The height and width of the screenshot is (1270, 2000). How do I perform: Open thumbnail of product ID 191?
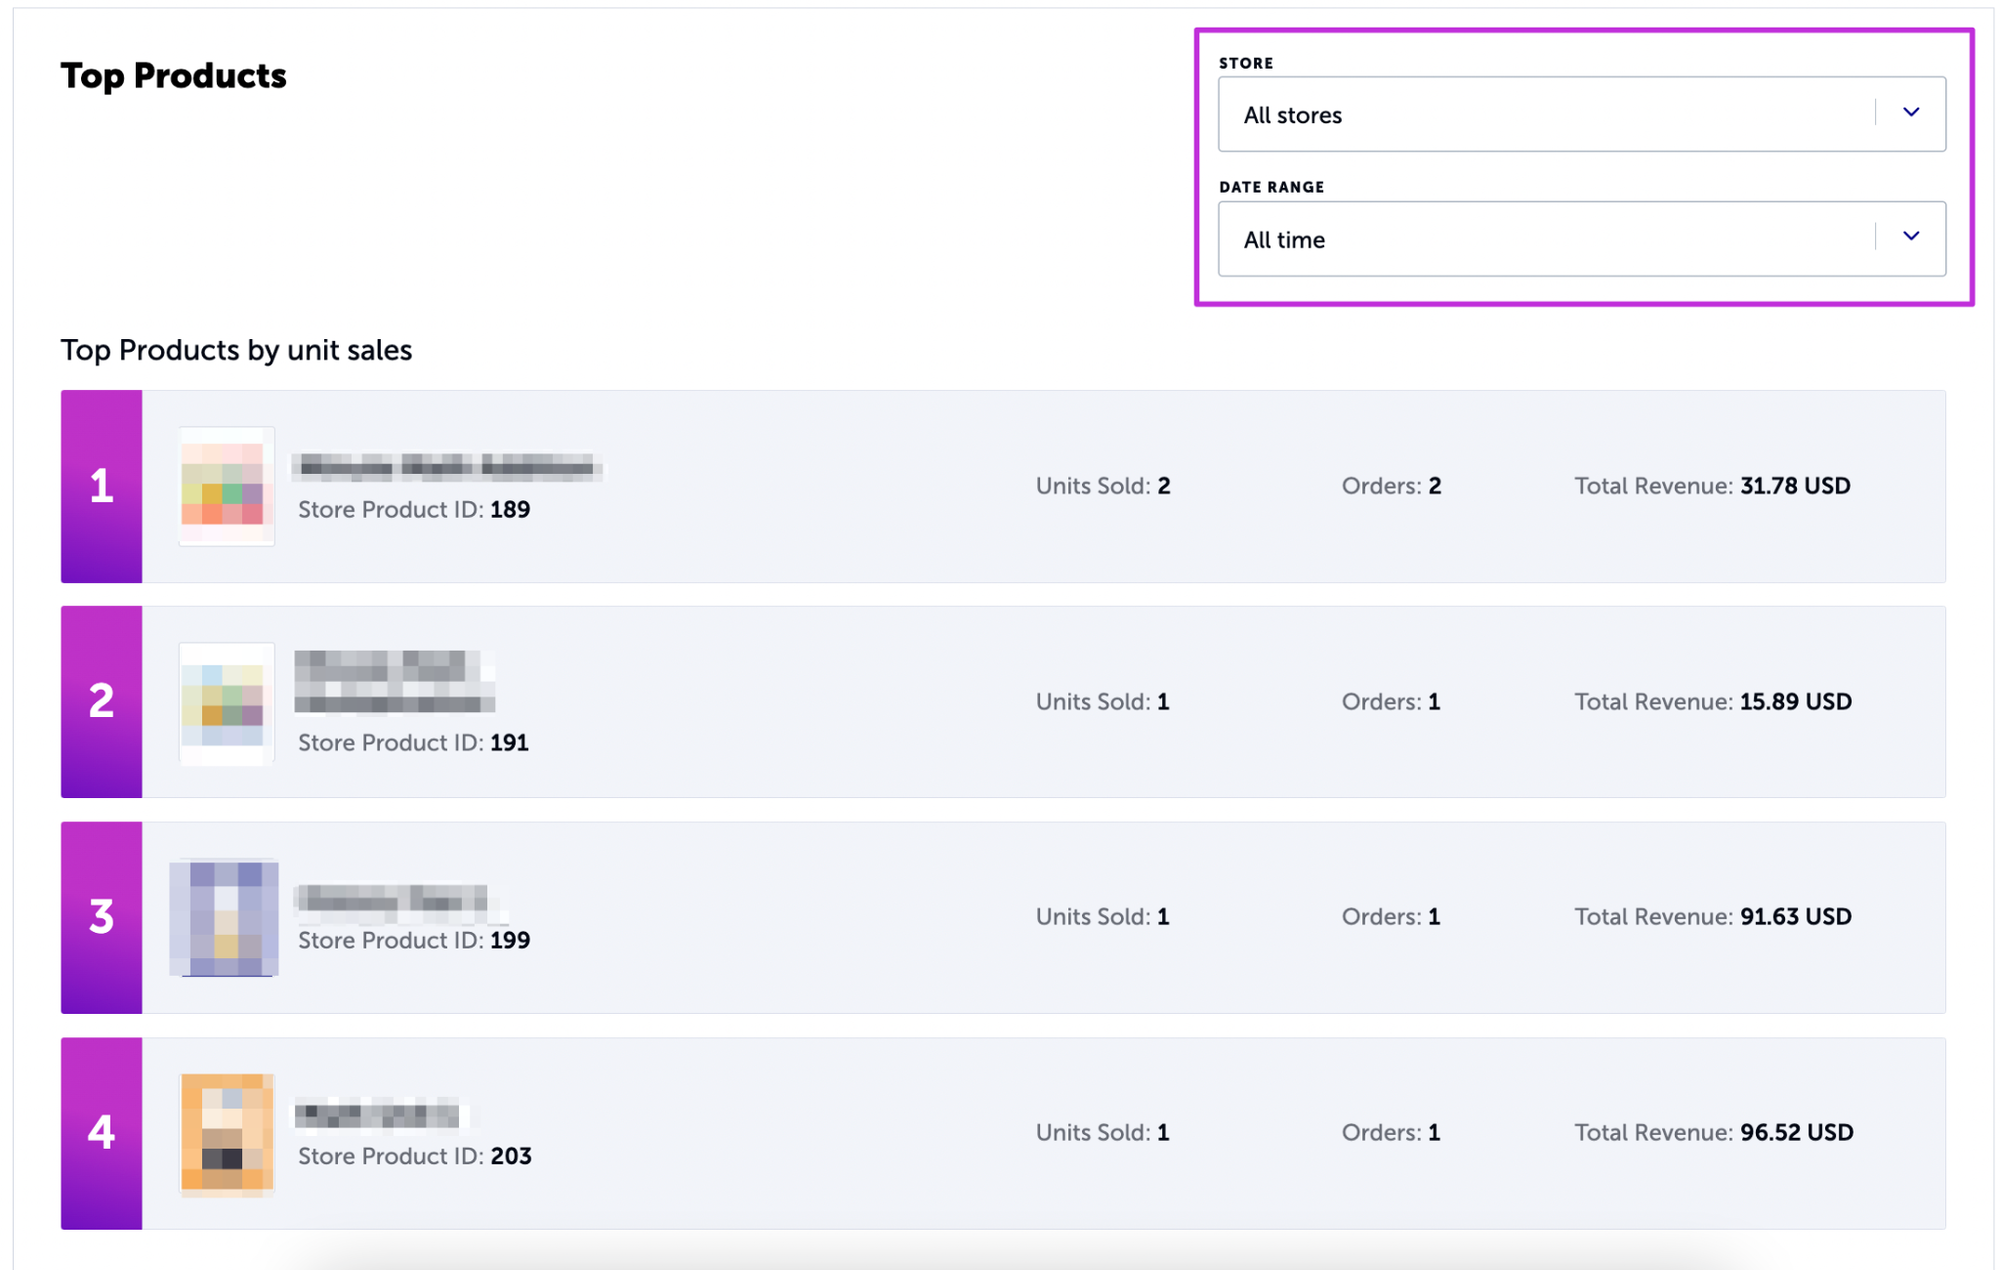226,702
